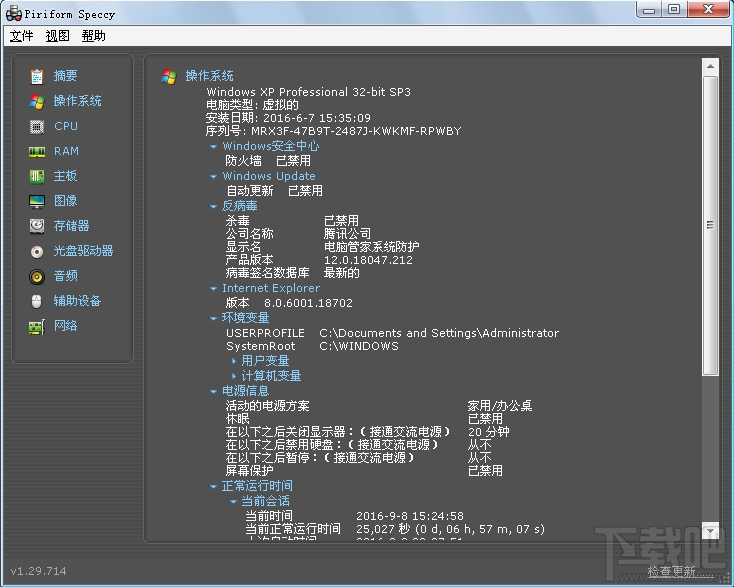Click the 腾讯公司 company name value

(347, 234)
